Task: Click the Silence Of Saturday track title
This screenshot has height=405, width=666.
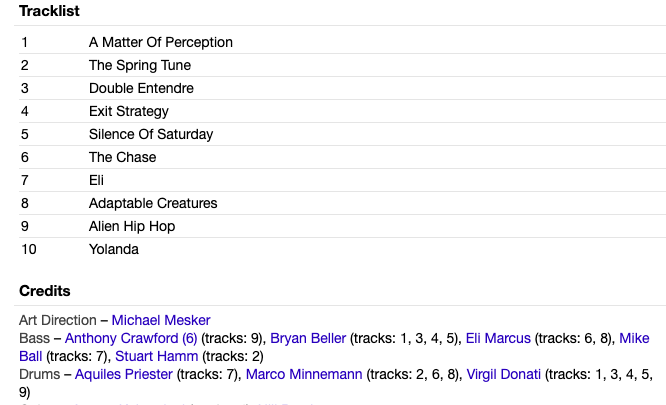Action: (x=151, y=134)
